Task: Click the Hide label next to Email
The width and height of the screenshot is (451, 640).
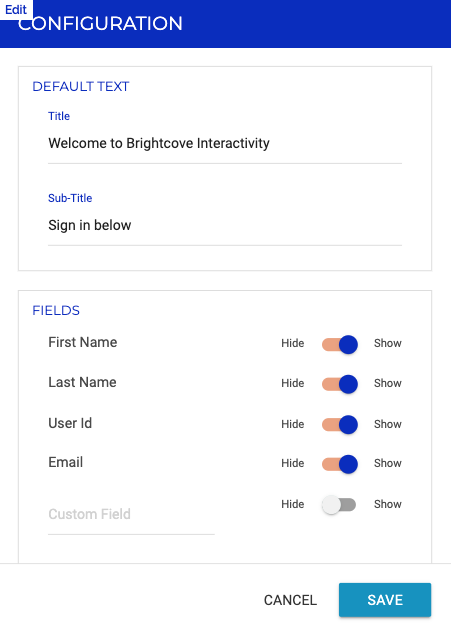Action: (293, 463)
